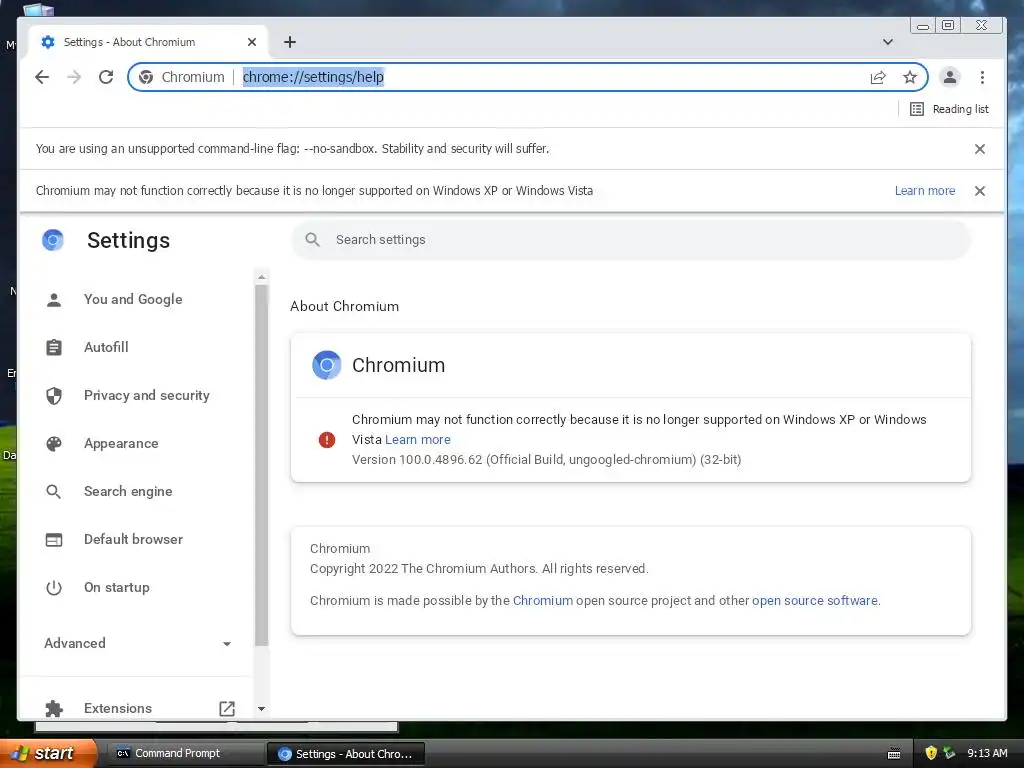Click the shield icon beside Privacy and security

pos(54,396)
